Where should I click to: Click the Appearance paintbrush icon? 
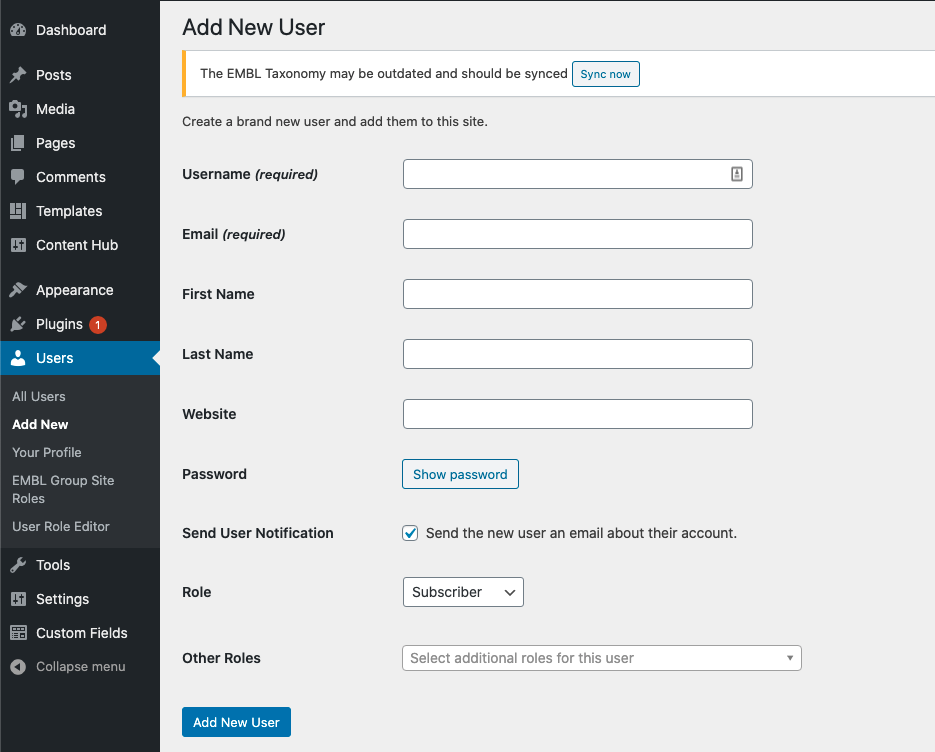click(x=18, y=290)
